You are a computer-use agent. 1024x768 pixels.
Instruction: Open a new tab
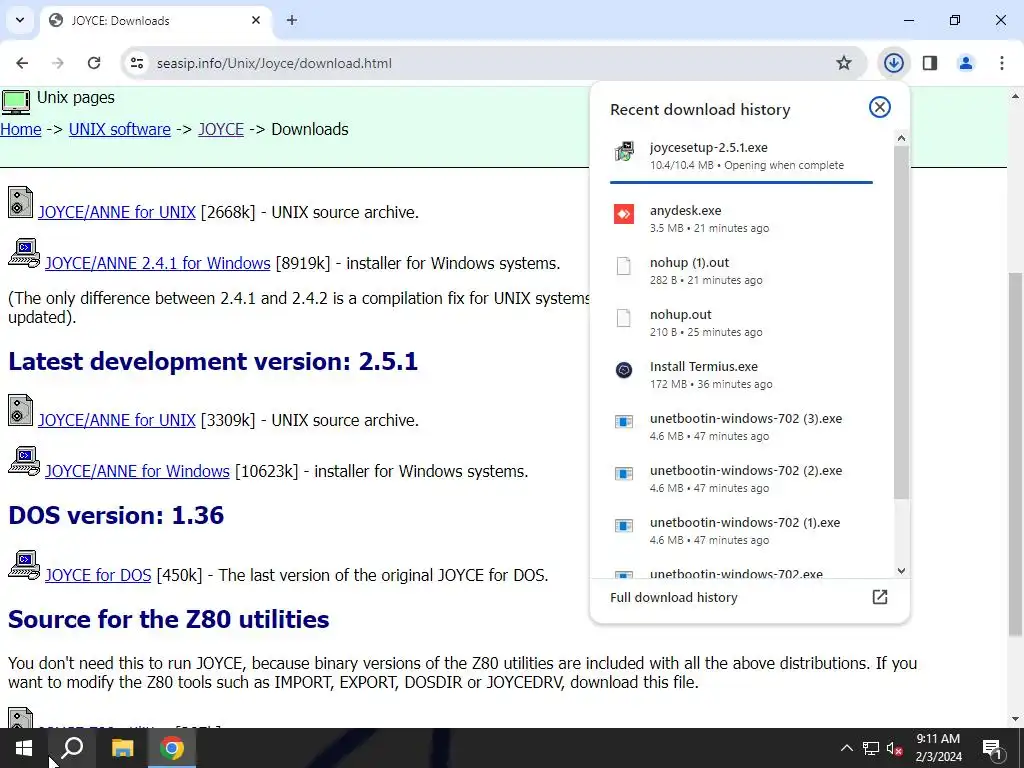(x=292, y=20)
